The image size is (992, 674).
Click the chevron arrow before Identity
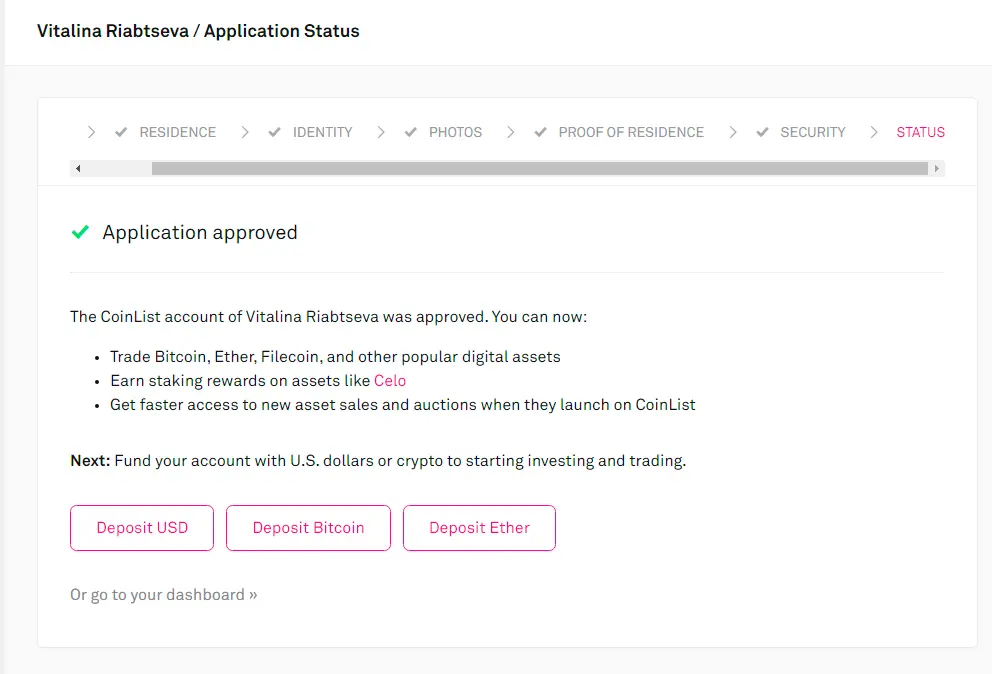(x=245, y=132)
